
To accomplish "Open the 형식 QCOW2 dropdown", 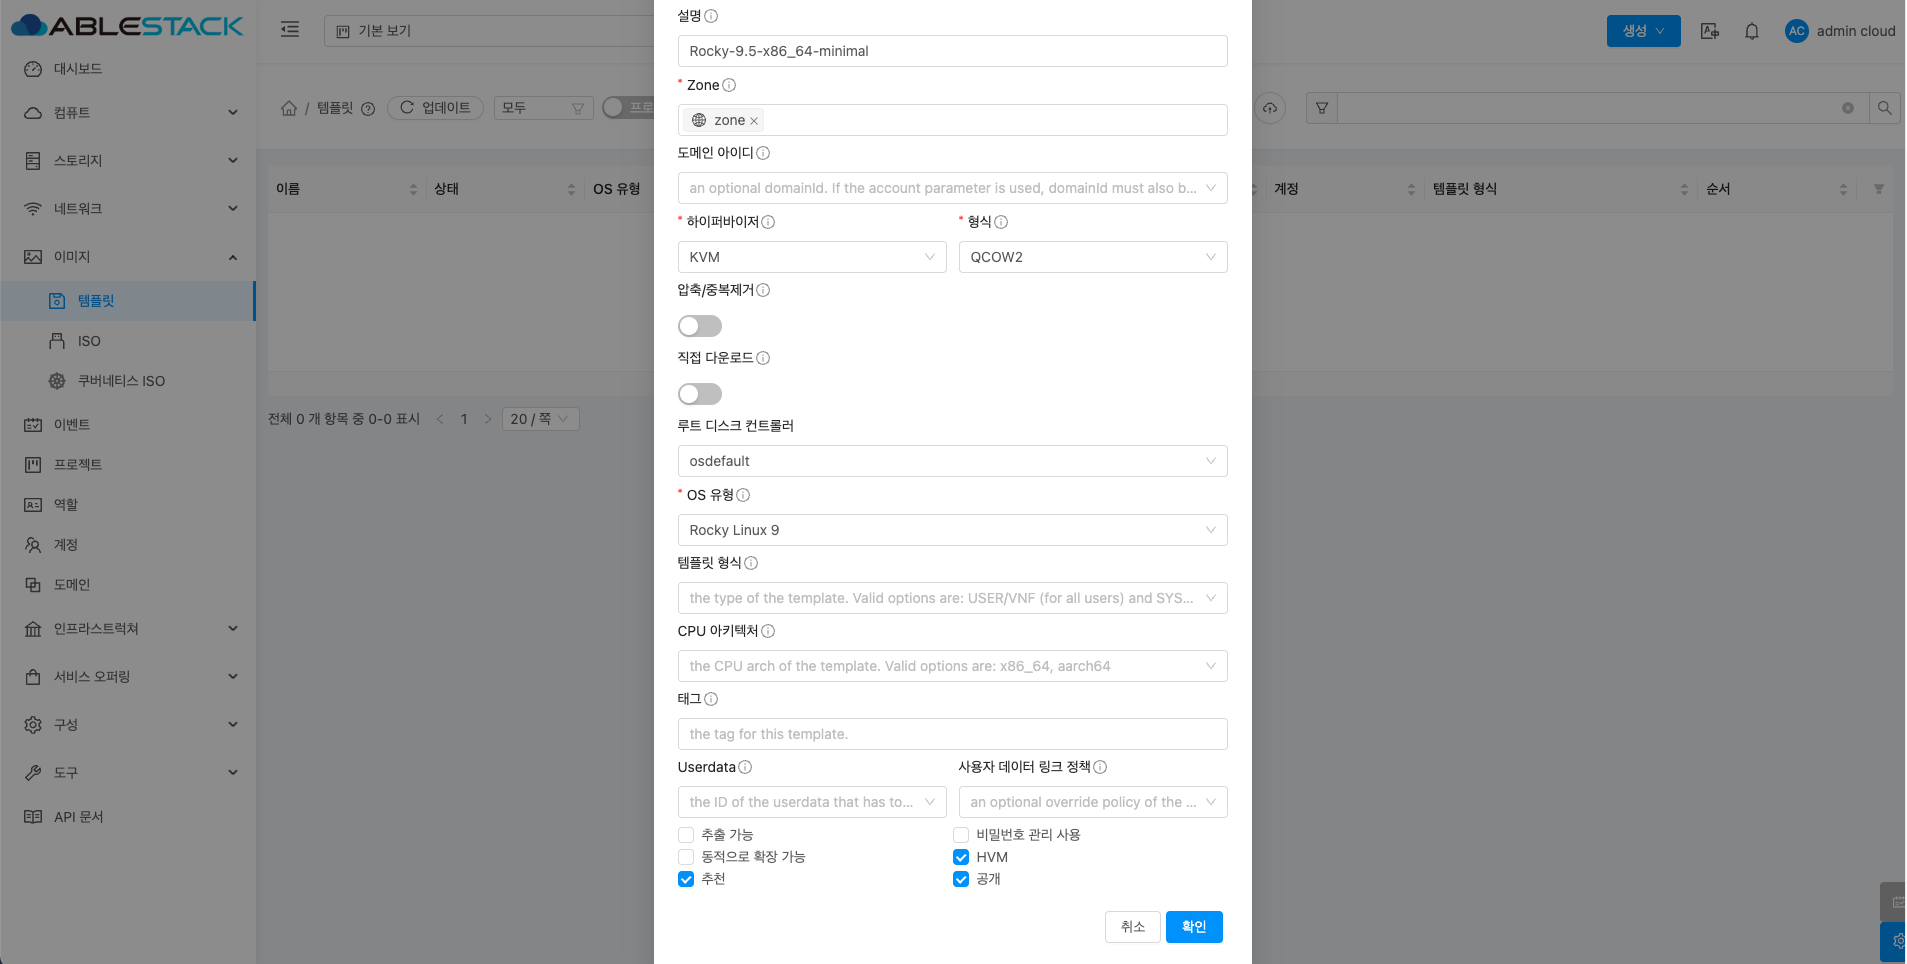I will tap(1093, 257).
